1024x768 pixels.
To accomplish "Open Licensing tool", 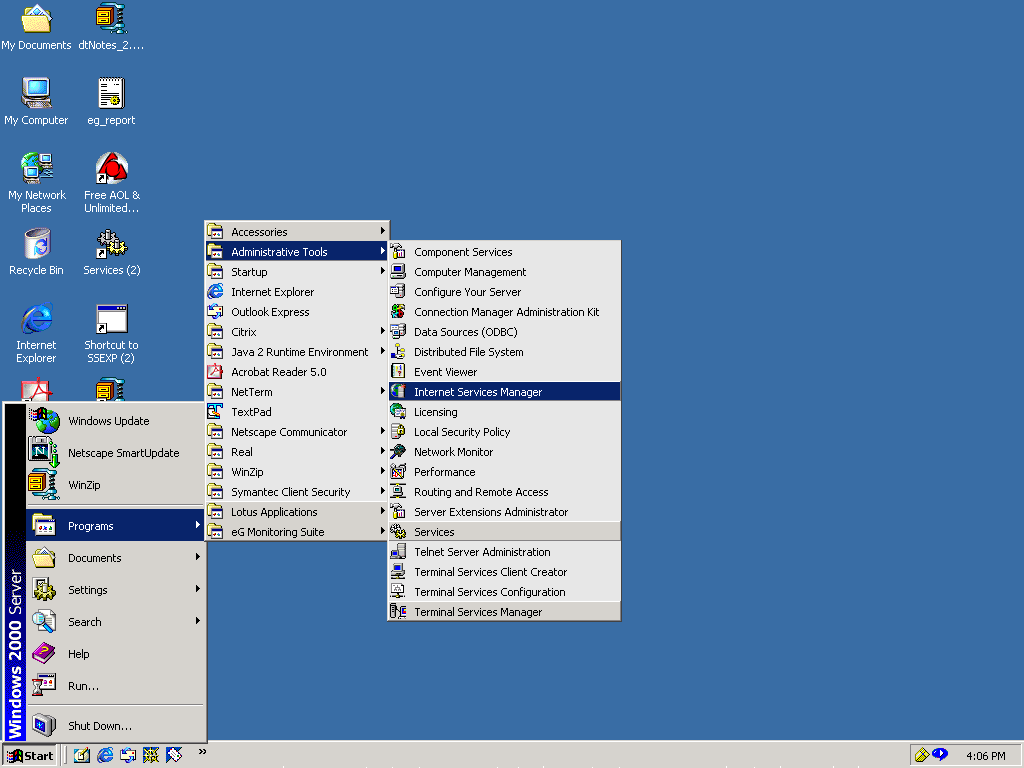I will tap(504, 412).
